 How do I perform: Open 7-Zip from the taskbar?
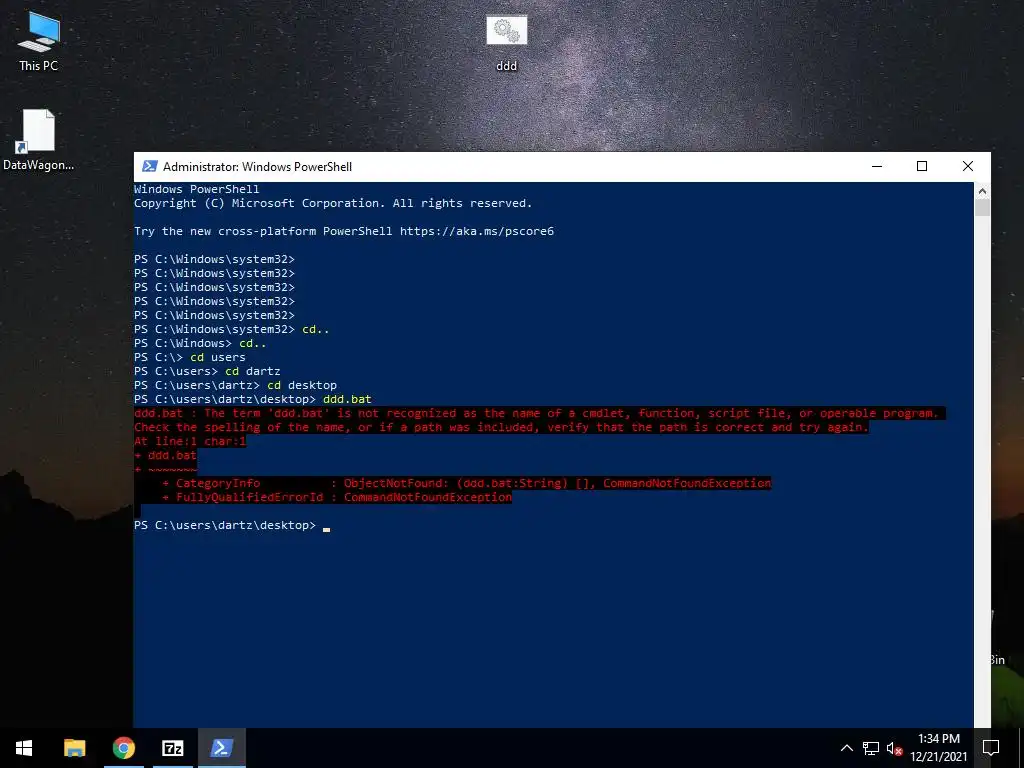[172, 748]
